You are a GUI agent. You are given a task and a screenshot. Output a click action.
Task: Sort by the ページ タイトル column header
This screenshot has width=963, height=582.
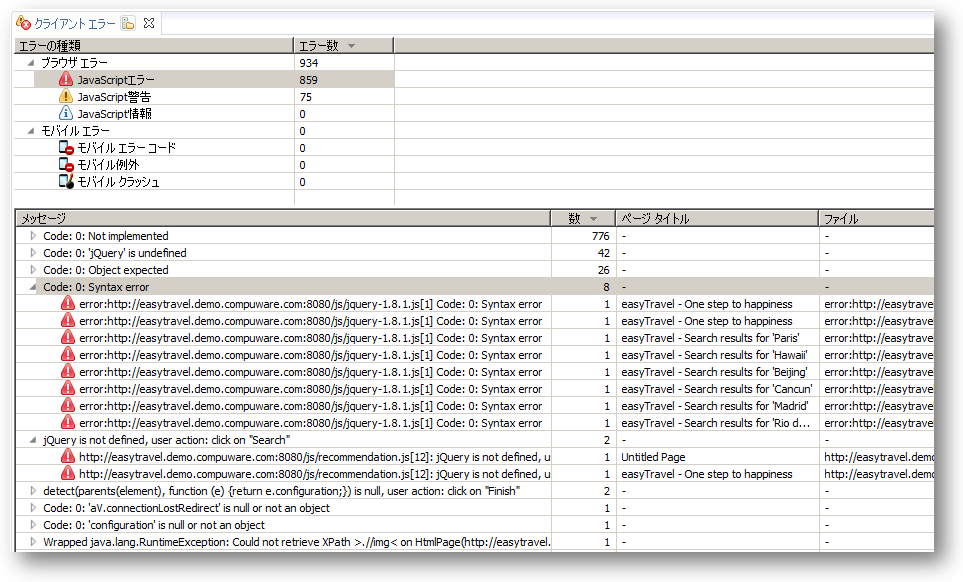coord(717,219)
